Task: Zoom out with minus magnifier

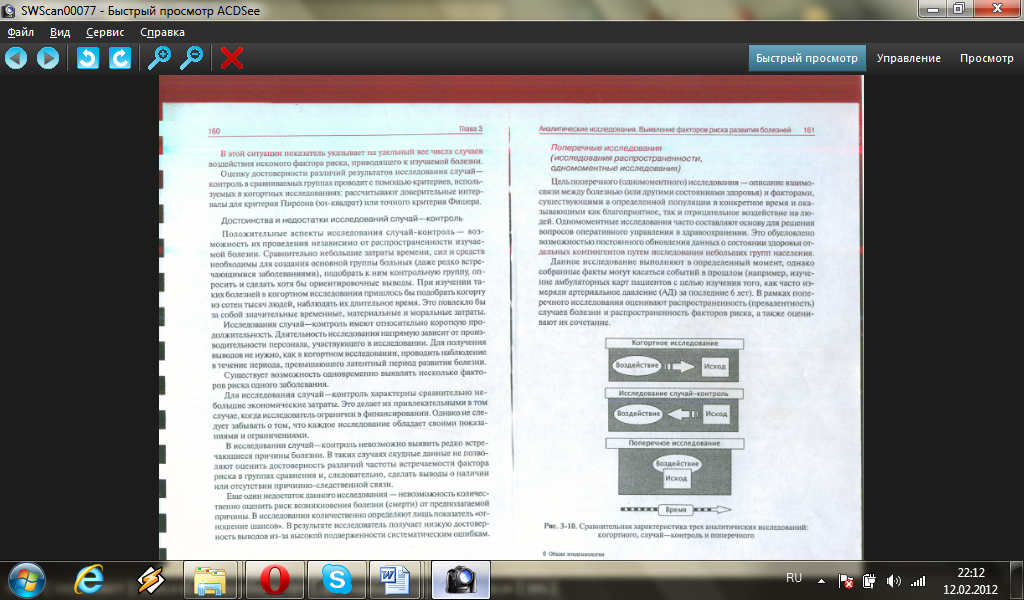Action: click(x=191, y=58)
